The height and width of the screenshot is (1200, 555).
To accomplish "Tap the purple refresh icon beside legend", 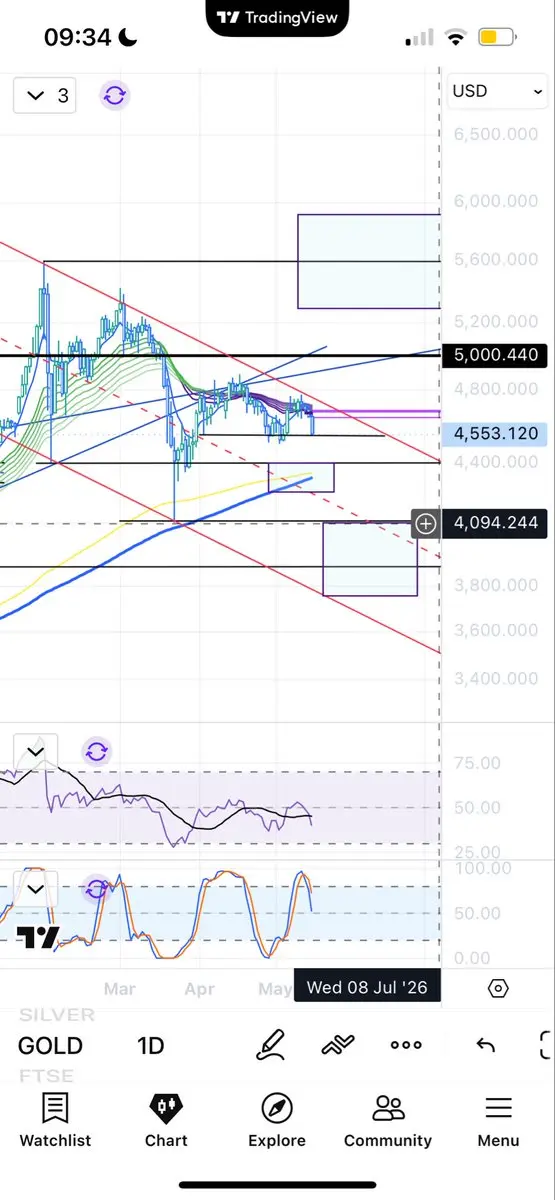I will click(x=114, y=95).
